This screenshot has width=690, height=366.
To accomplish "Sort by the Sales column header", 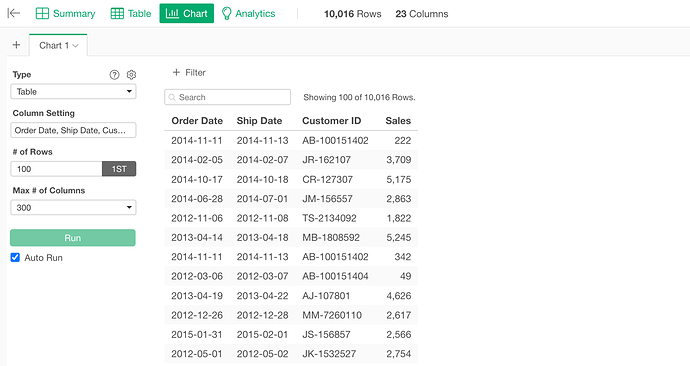I will (398, 121).
